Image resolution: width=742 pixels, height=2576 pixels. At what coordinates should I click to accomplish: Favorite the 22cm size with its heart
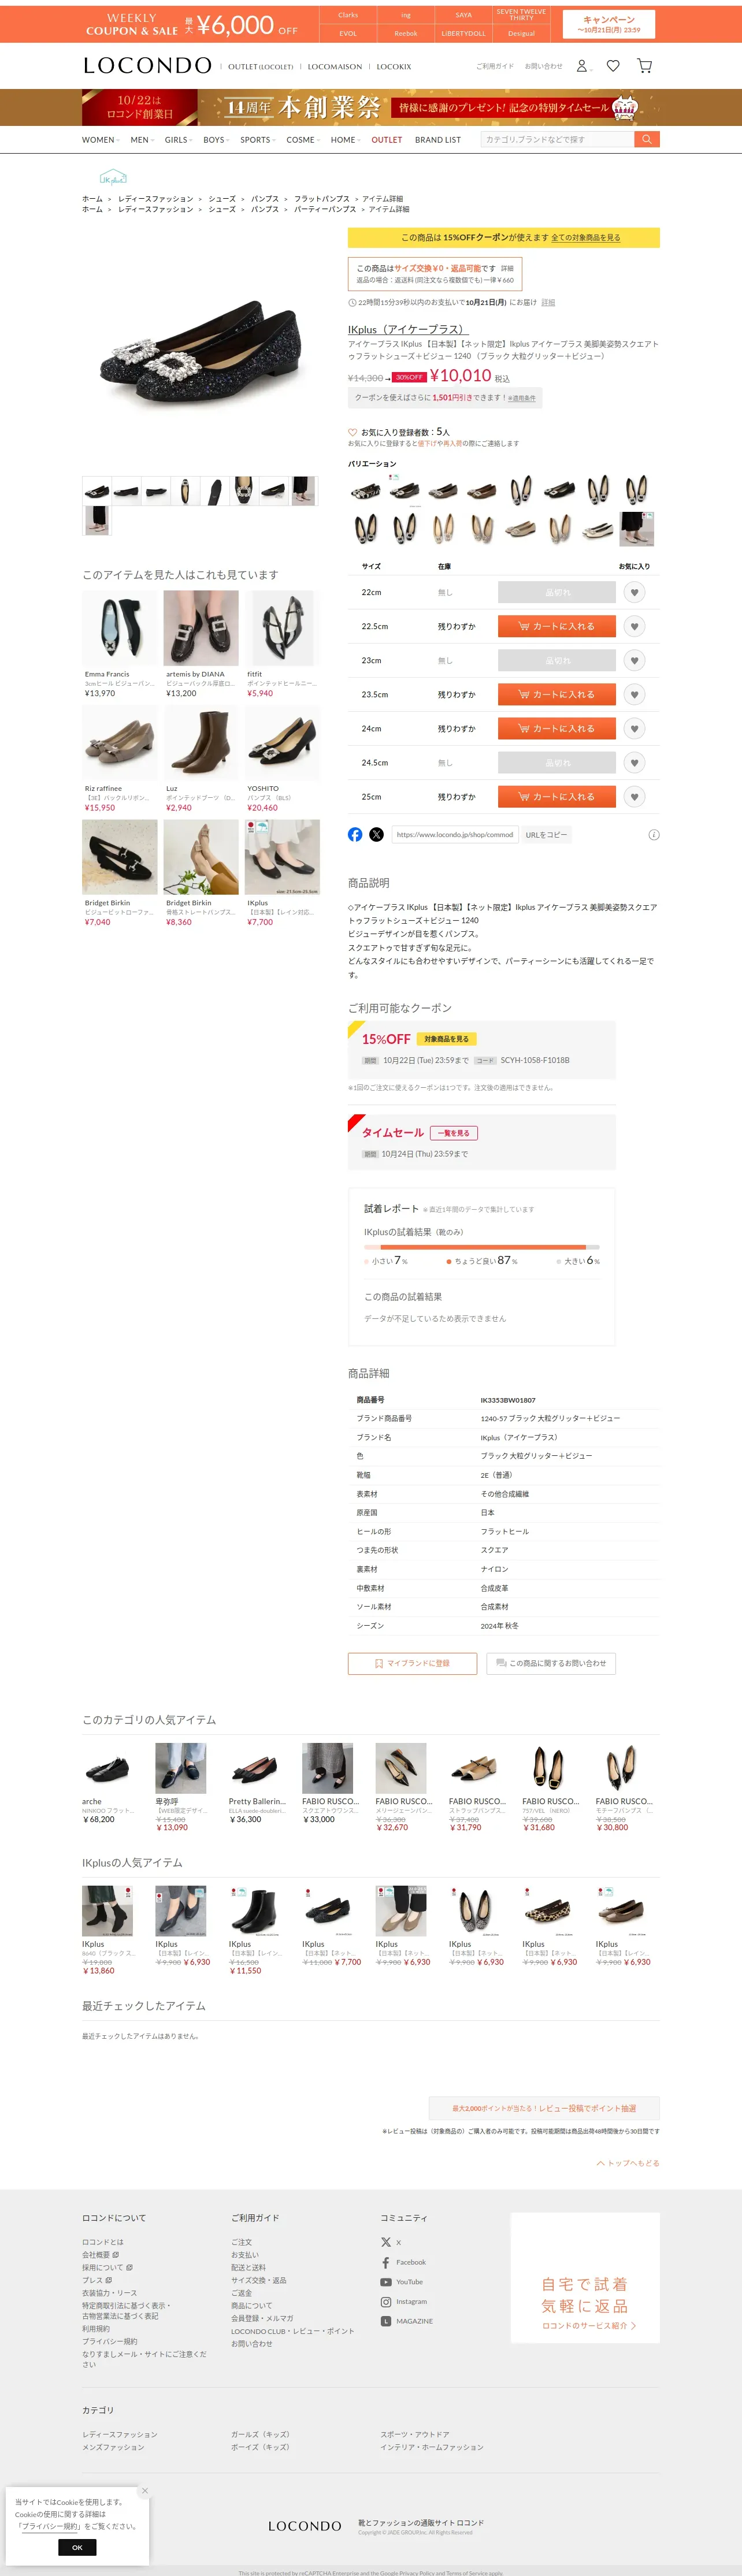point(634,592)
